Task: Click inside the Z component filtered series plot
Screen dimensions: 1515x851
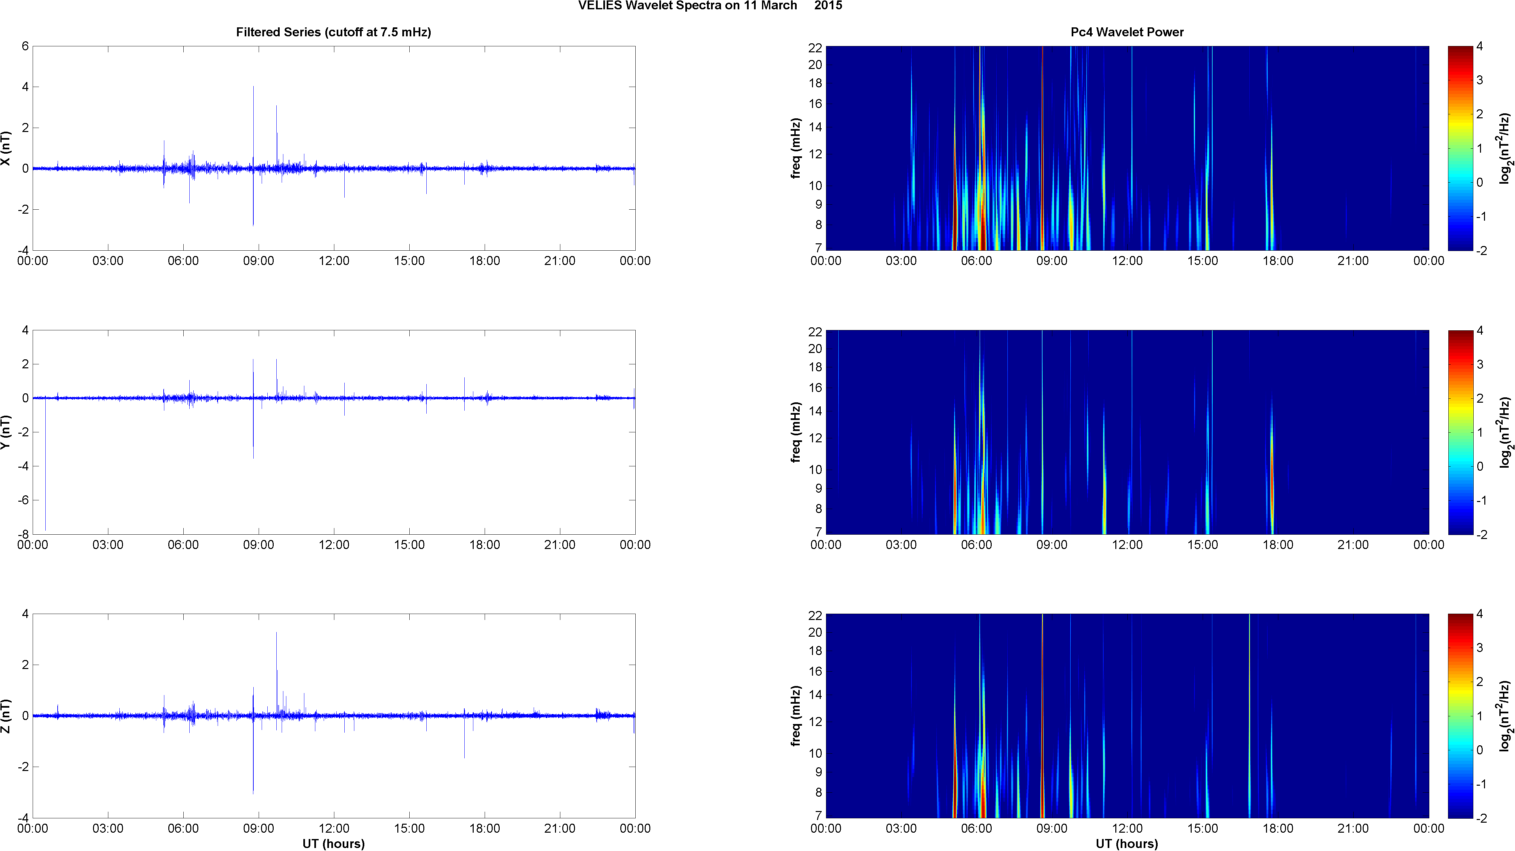Action: click(334, 716)
